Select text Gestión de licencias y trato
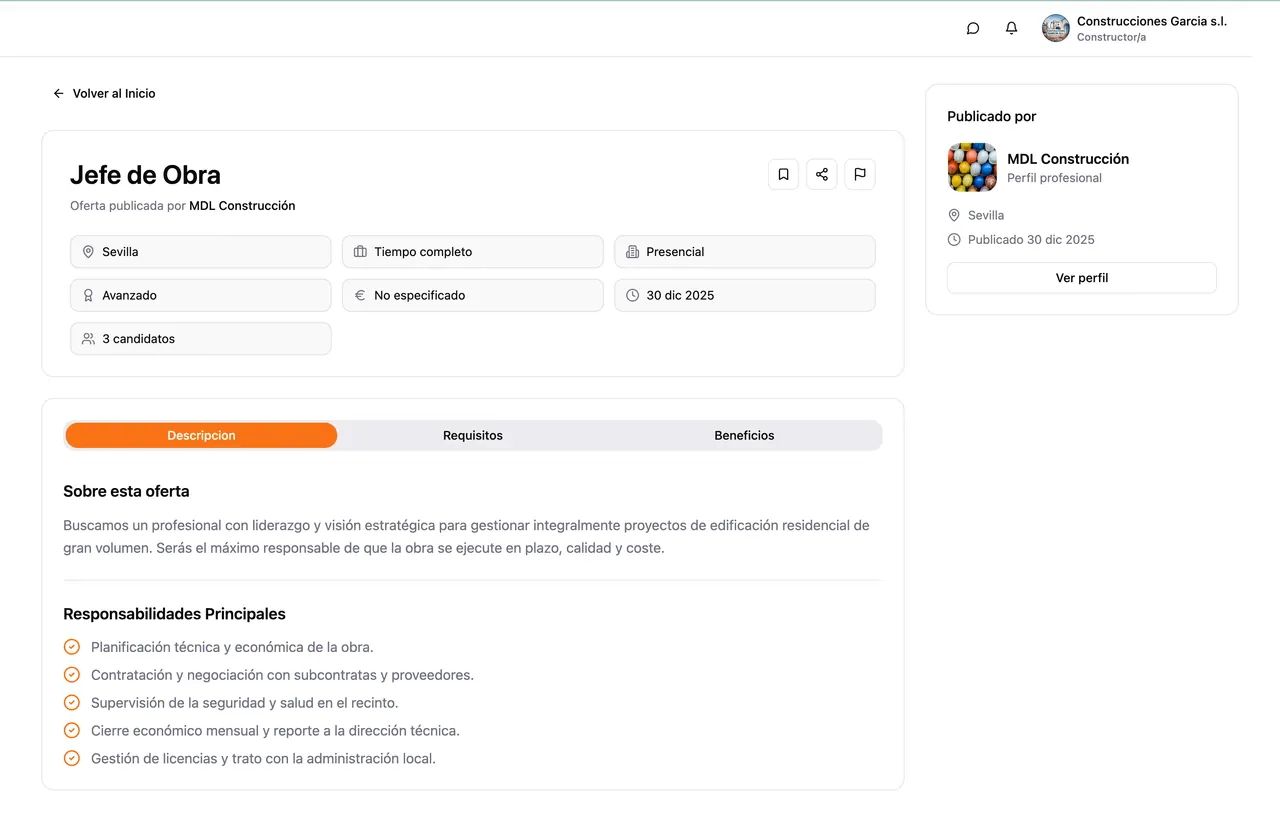The width and height of the screenshot is (1280, 838). (x=263, y=758)
